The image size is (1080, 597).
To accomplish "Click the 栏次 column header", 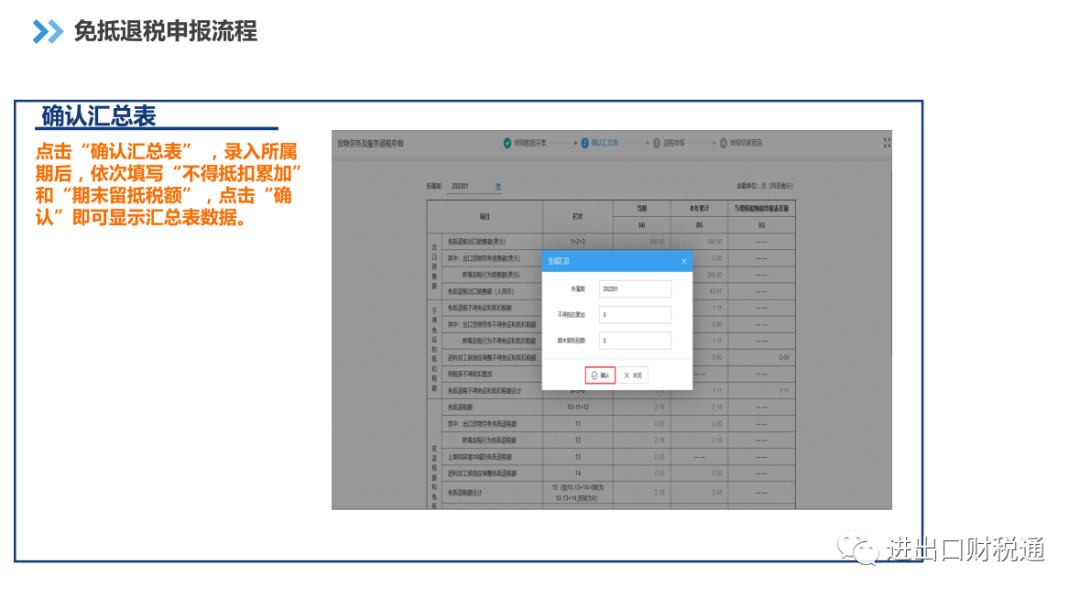I will (577, 216).
